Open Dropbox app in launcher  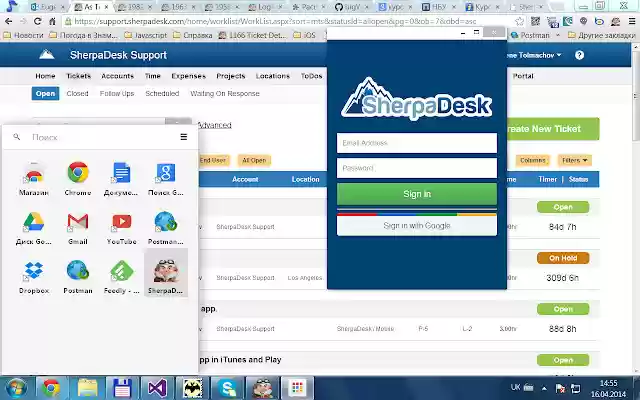(34, 277)
